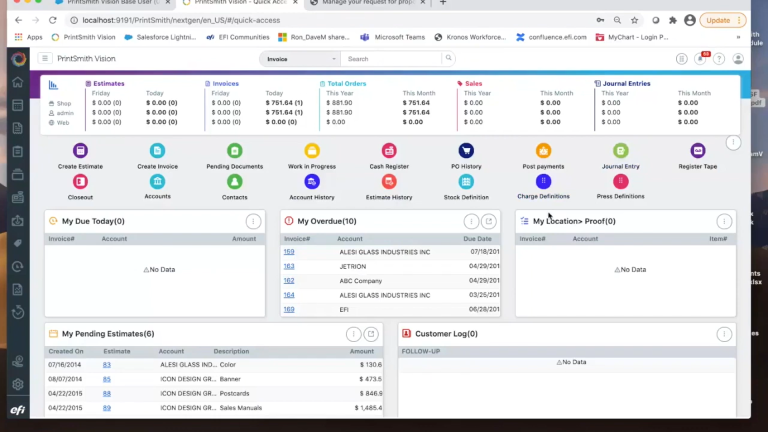Open Account History icon
The width and height of the screenshot is (768, 432).
click(312, 182)
